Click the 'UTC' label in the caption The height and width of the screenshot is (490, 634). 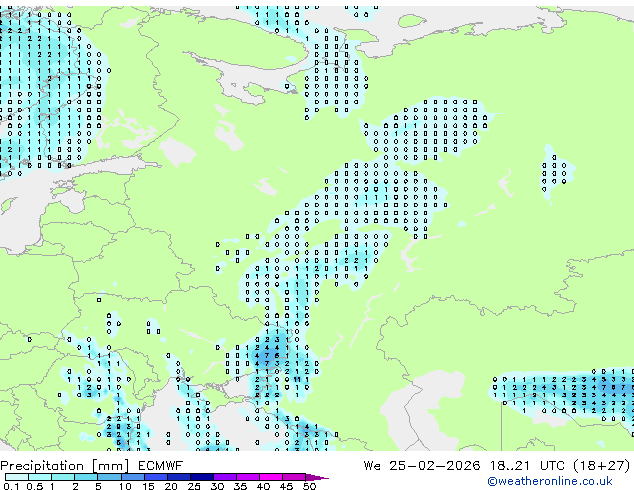pyautogui.click(x=552, y=466)
